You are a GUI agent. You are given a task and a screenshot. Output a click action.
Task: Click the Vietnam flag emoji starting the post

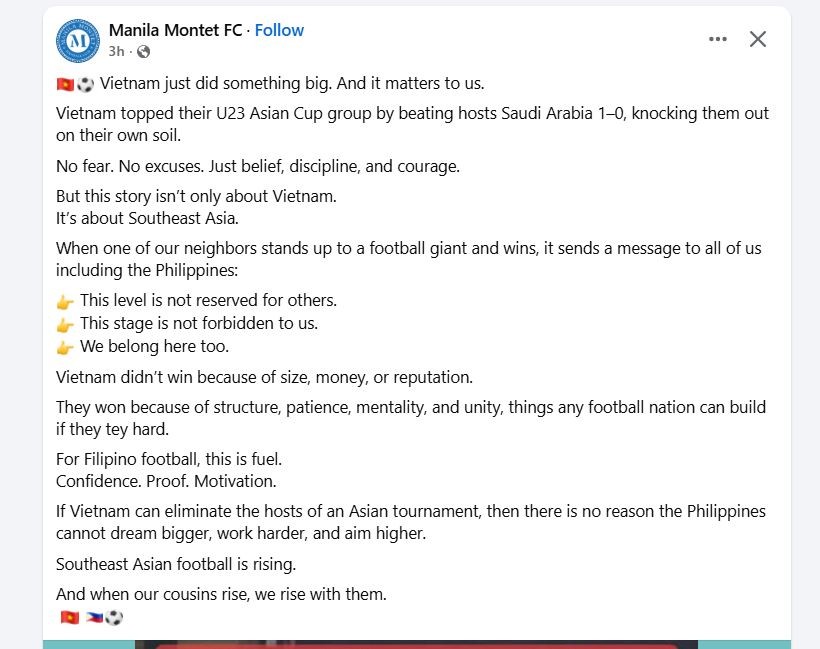pyautogui.click(x=65, y=84)
